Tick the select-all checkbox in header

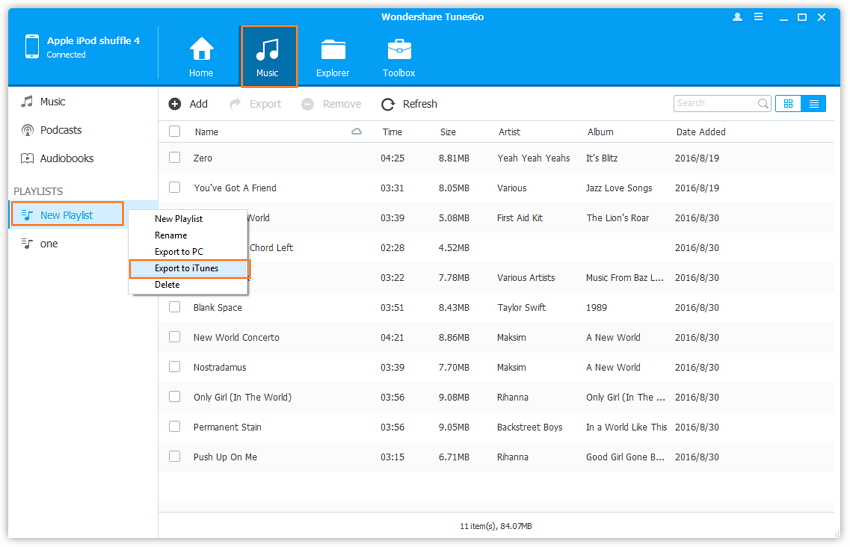coord(175,132)
